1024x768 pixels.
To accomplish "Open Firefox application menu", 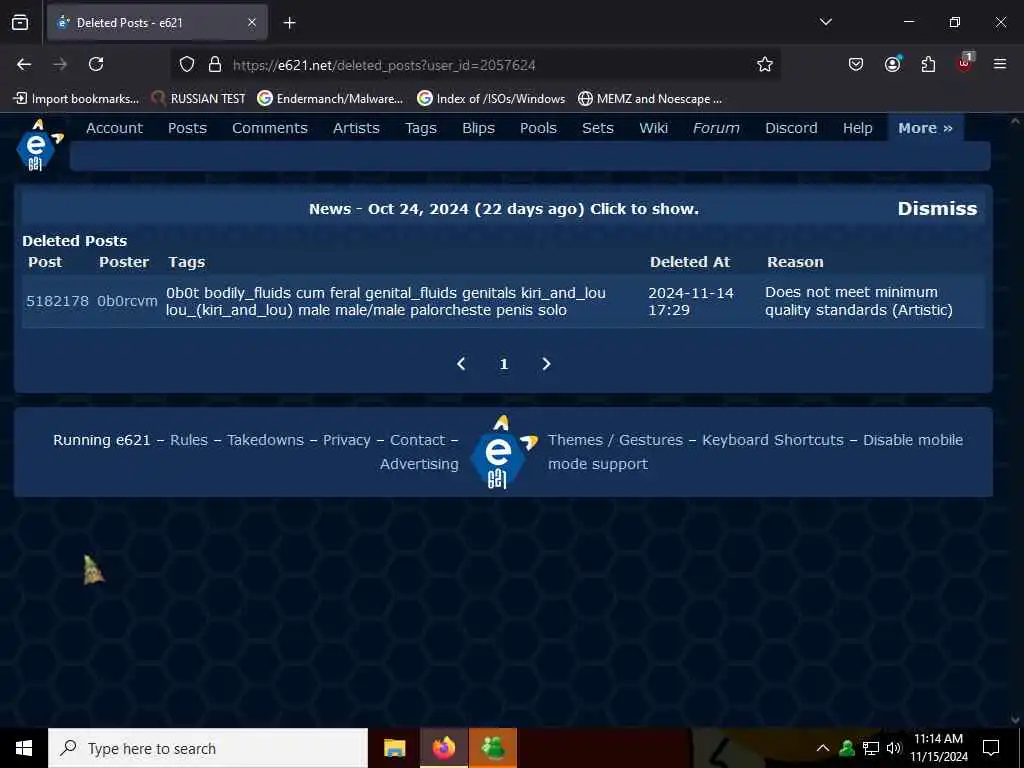I will click(x=1000, y=64).
